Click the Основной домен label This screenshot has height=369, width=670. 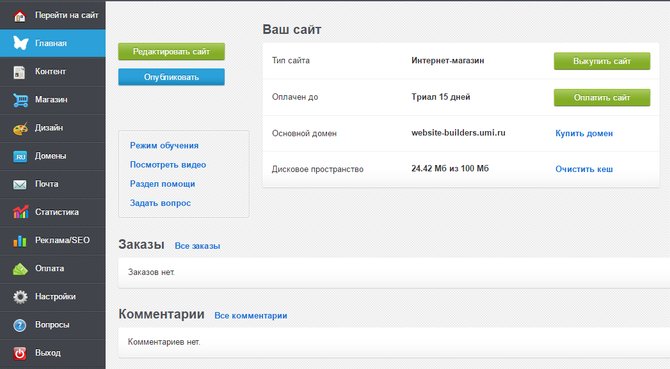(304, 133)
